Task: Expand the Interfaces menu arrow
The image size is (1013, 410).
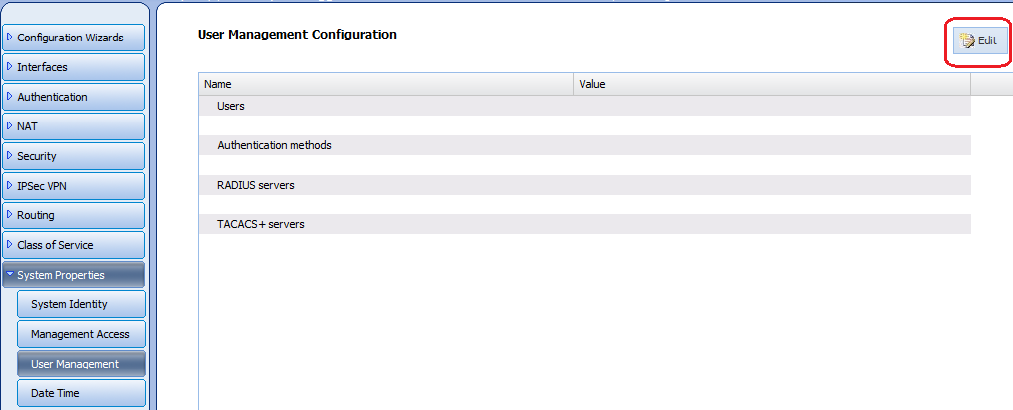Action: click(10, 67)
